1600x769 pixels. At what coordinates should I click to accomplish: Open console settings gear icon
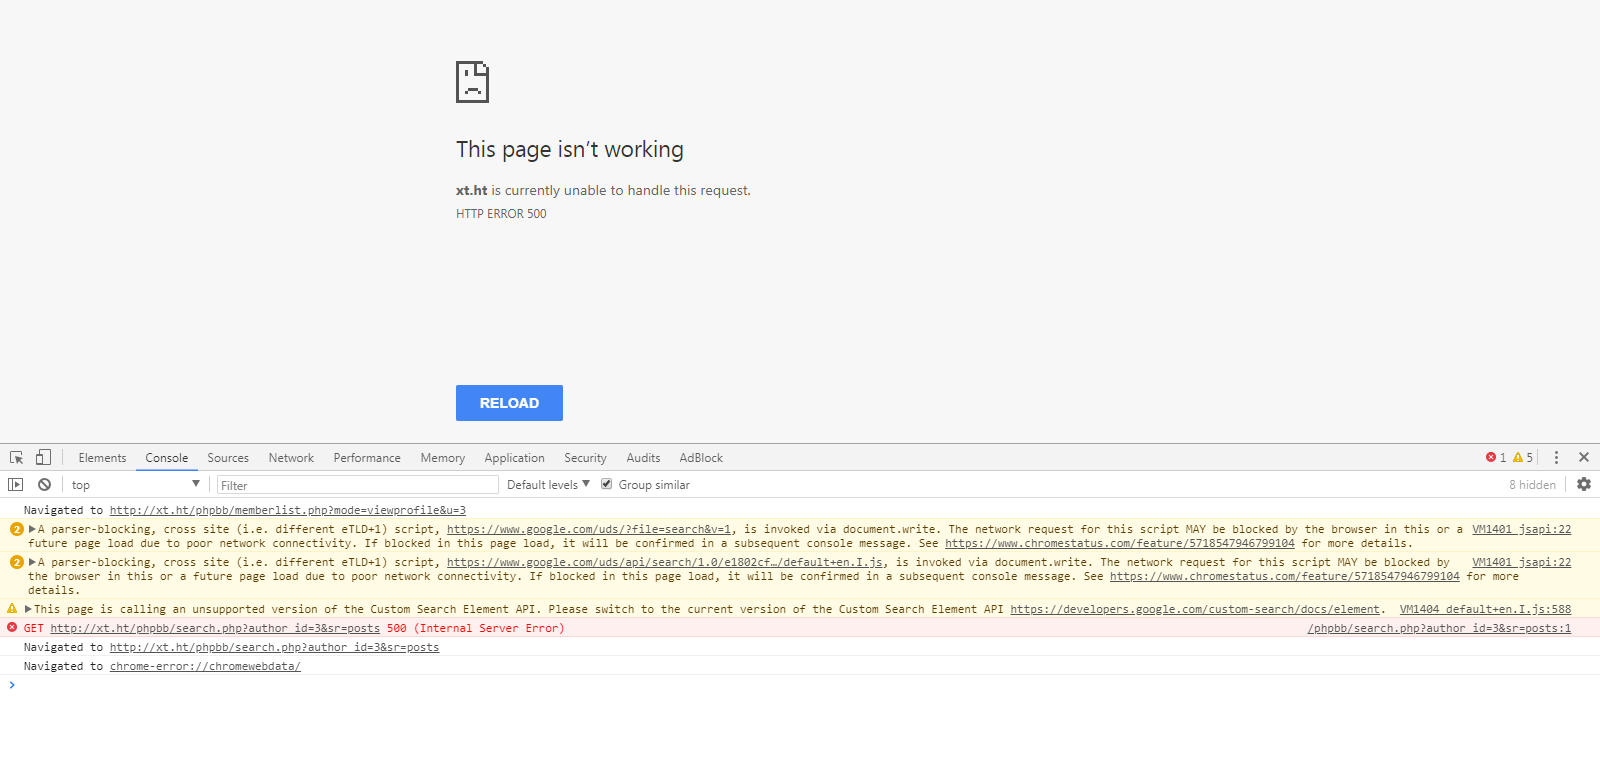coord(1584,484)
